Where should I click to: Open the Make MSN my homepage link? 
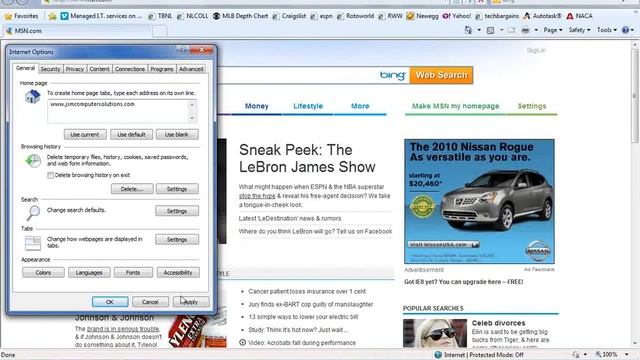click(455, 106)
